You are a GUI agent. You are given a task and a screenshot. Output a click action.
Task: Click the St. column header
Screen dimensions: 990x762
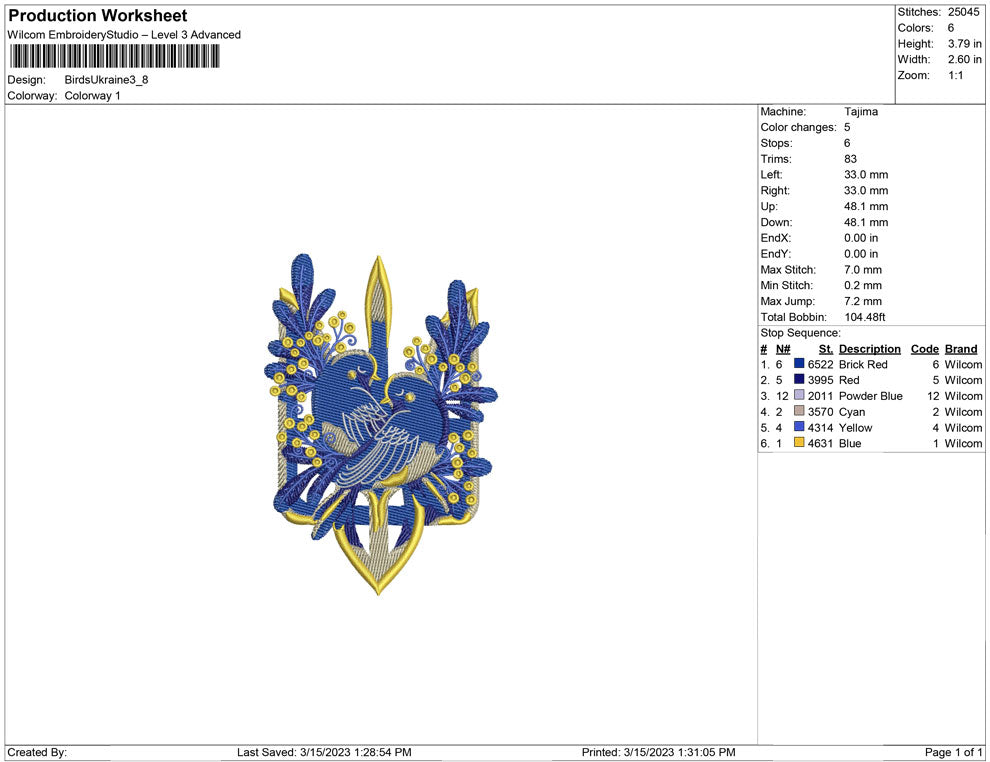coord(825,349)
